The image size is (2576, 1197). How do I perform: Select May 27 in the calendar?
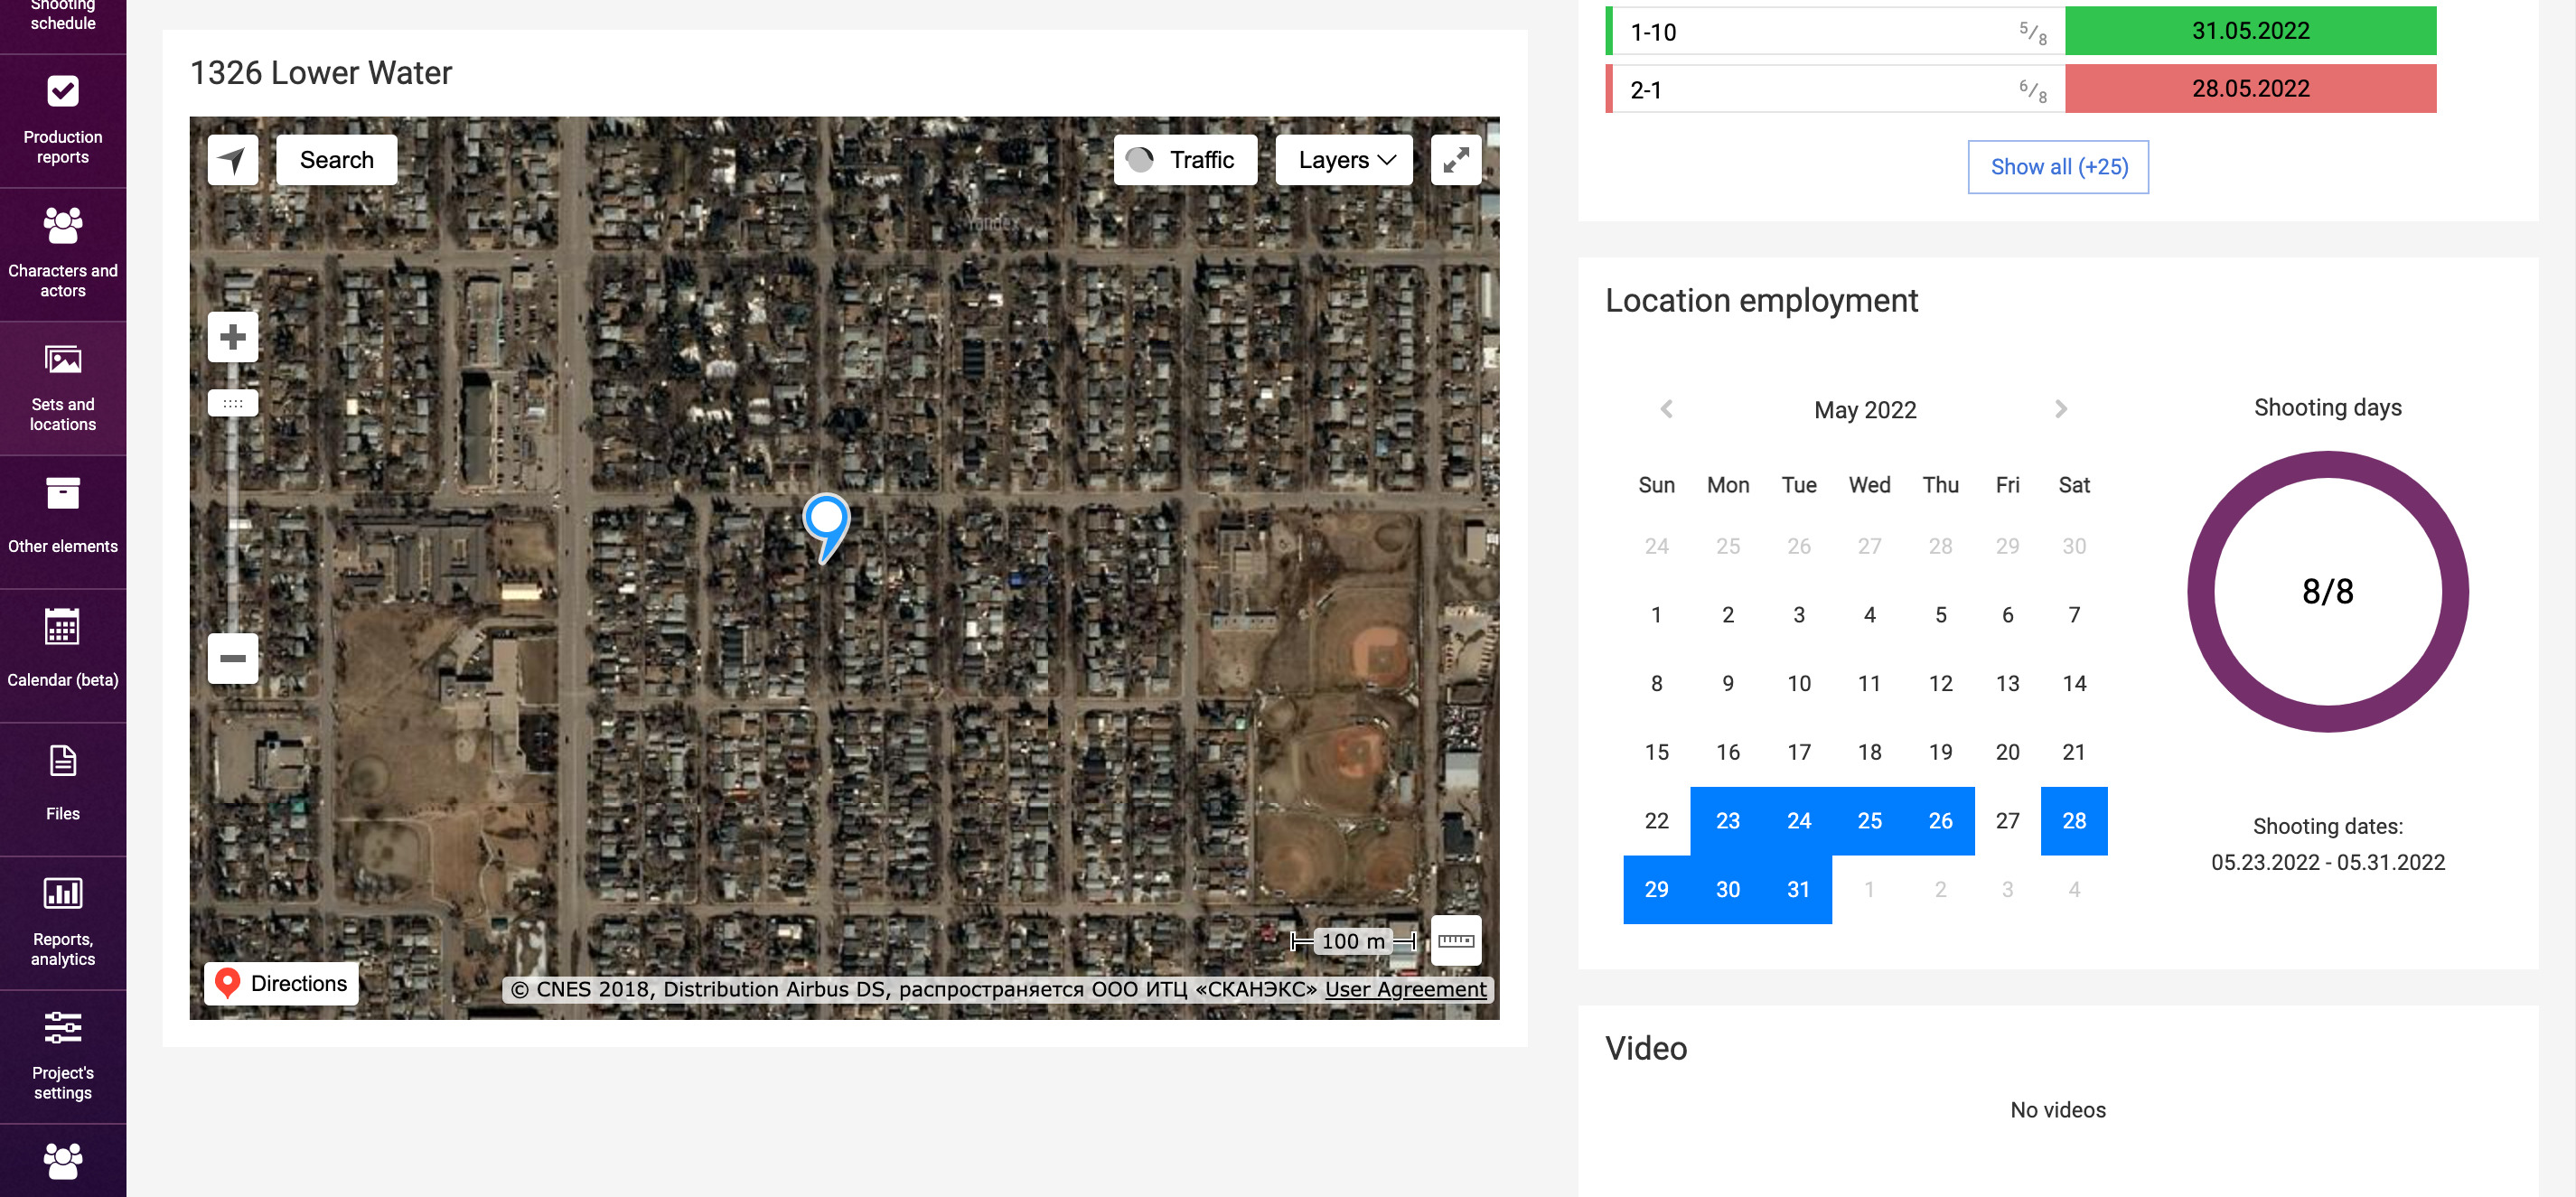(x=2007, y=821)
